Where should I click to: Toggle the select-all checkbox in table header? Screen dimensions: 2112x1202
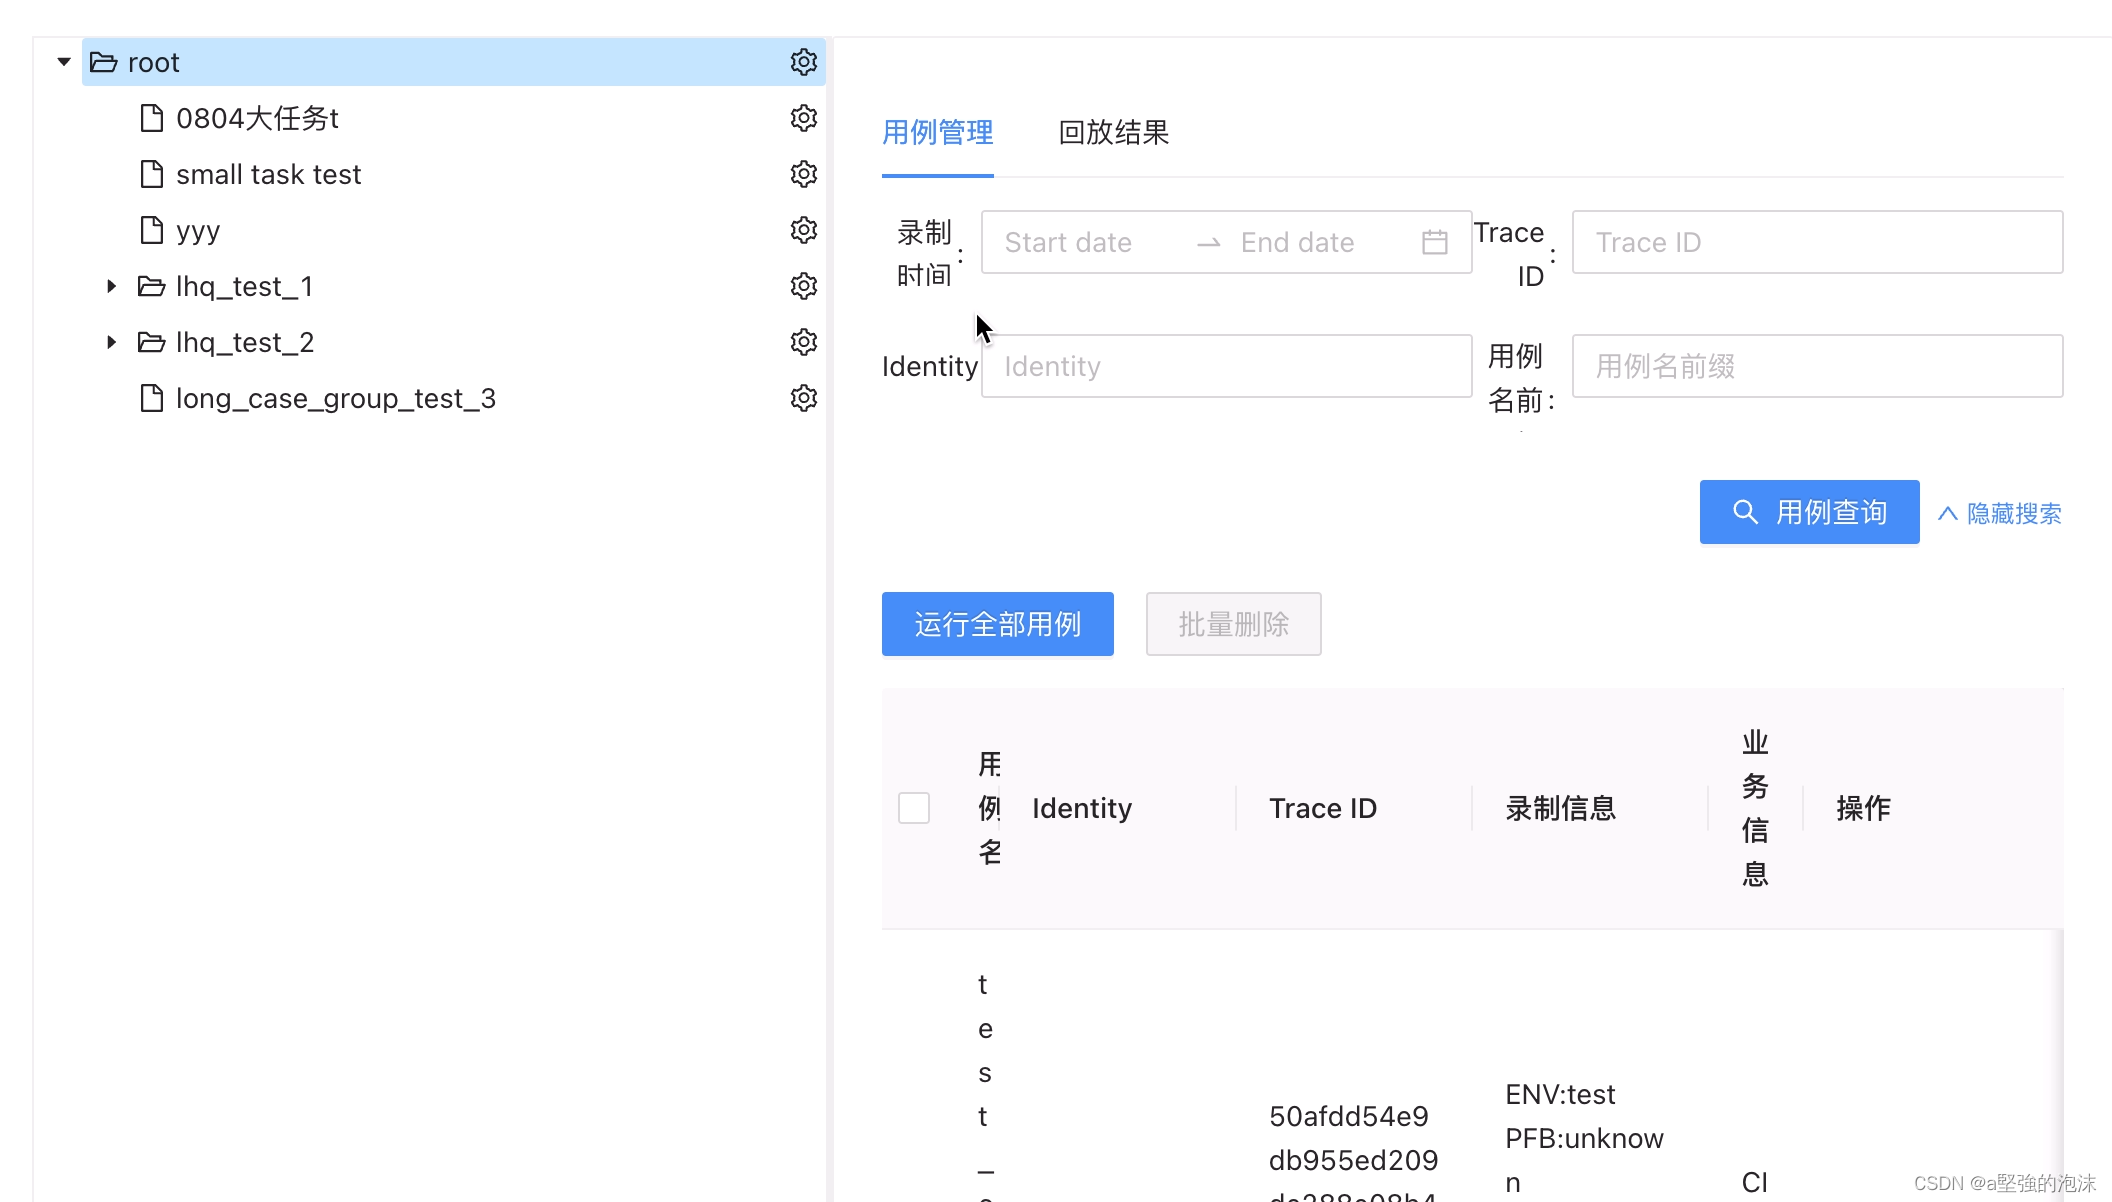click(x=914, y=808)
